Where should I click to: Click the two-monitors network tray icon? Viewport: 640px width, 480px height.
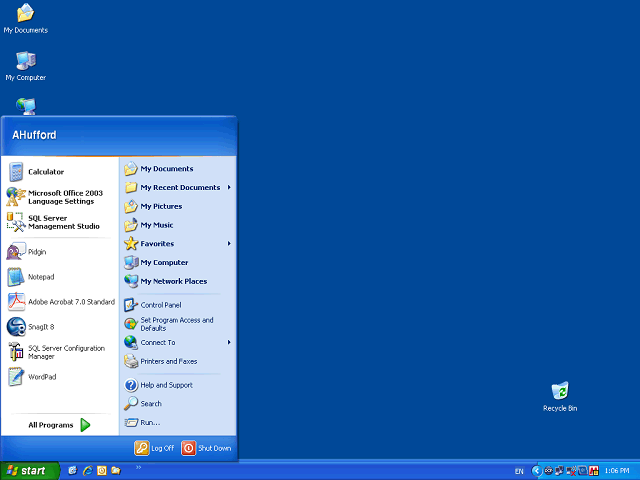(559, 471)
